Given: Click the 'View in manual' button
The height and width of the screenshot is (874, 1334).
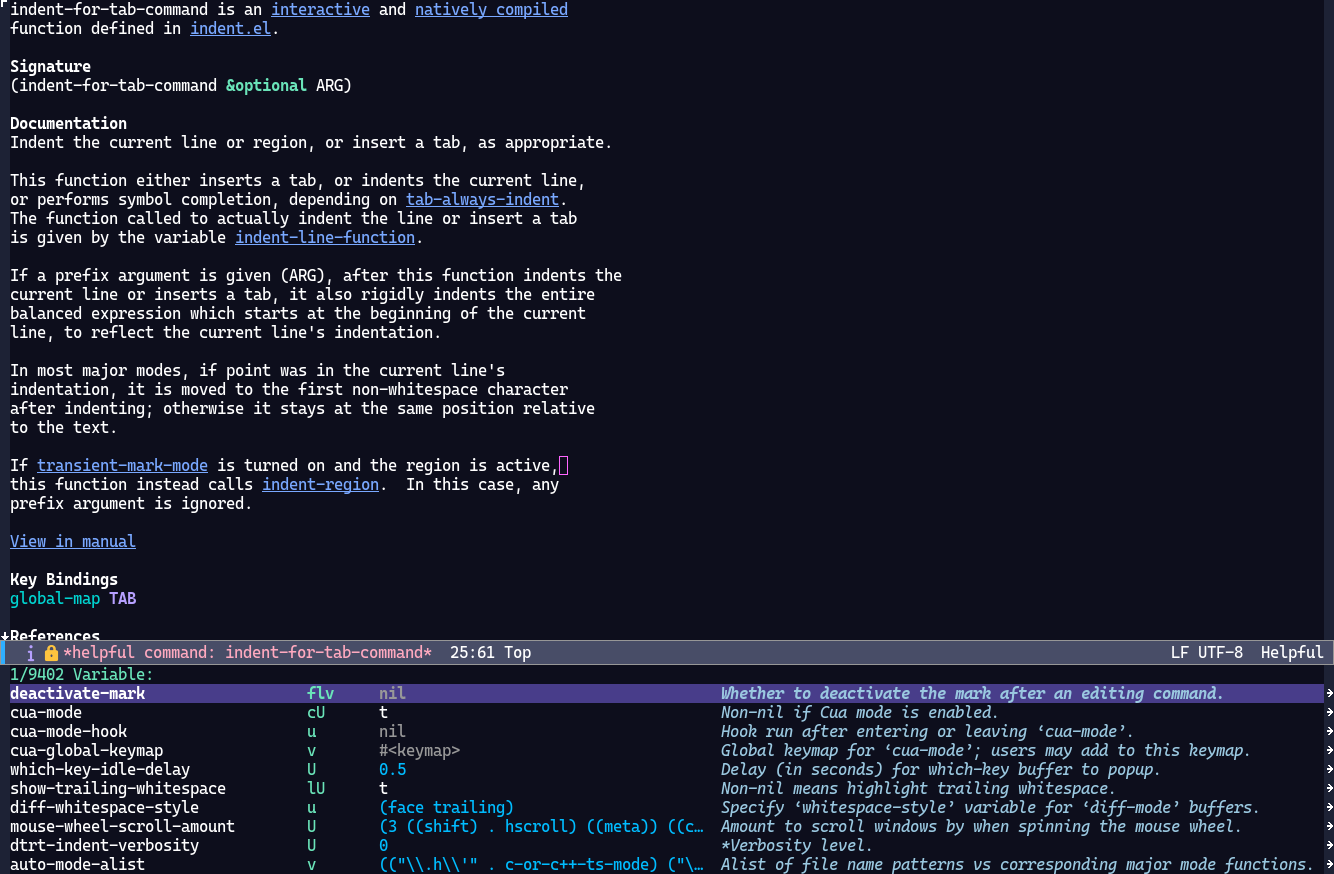Looking at the screenshot, I should 73,542.
